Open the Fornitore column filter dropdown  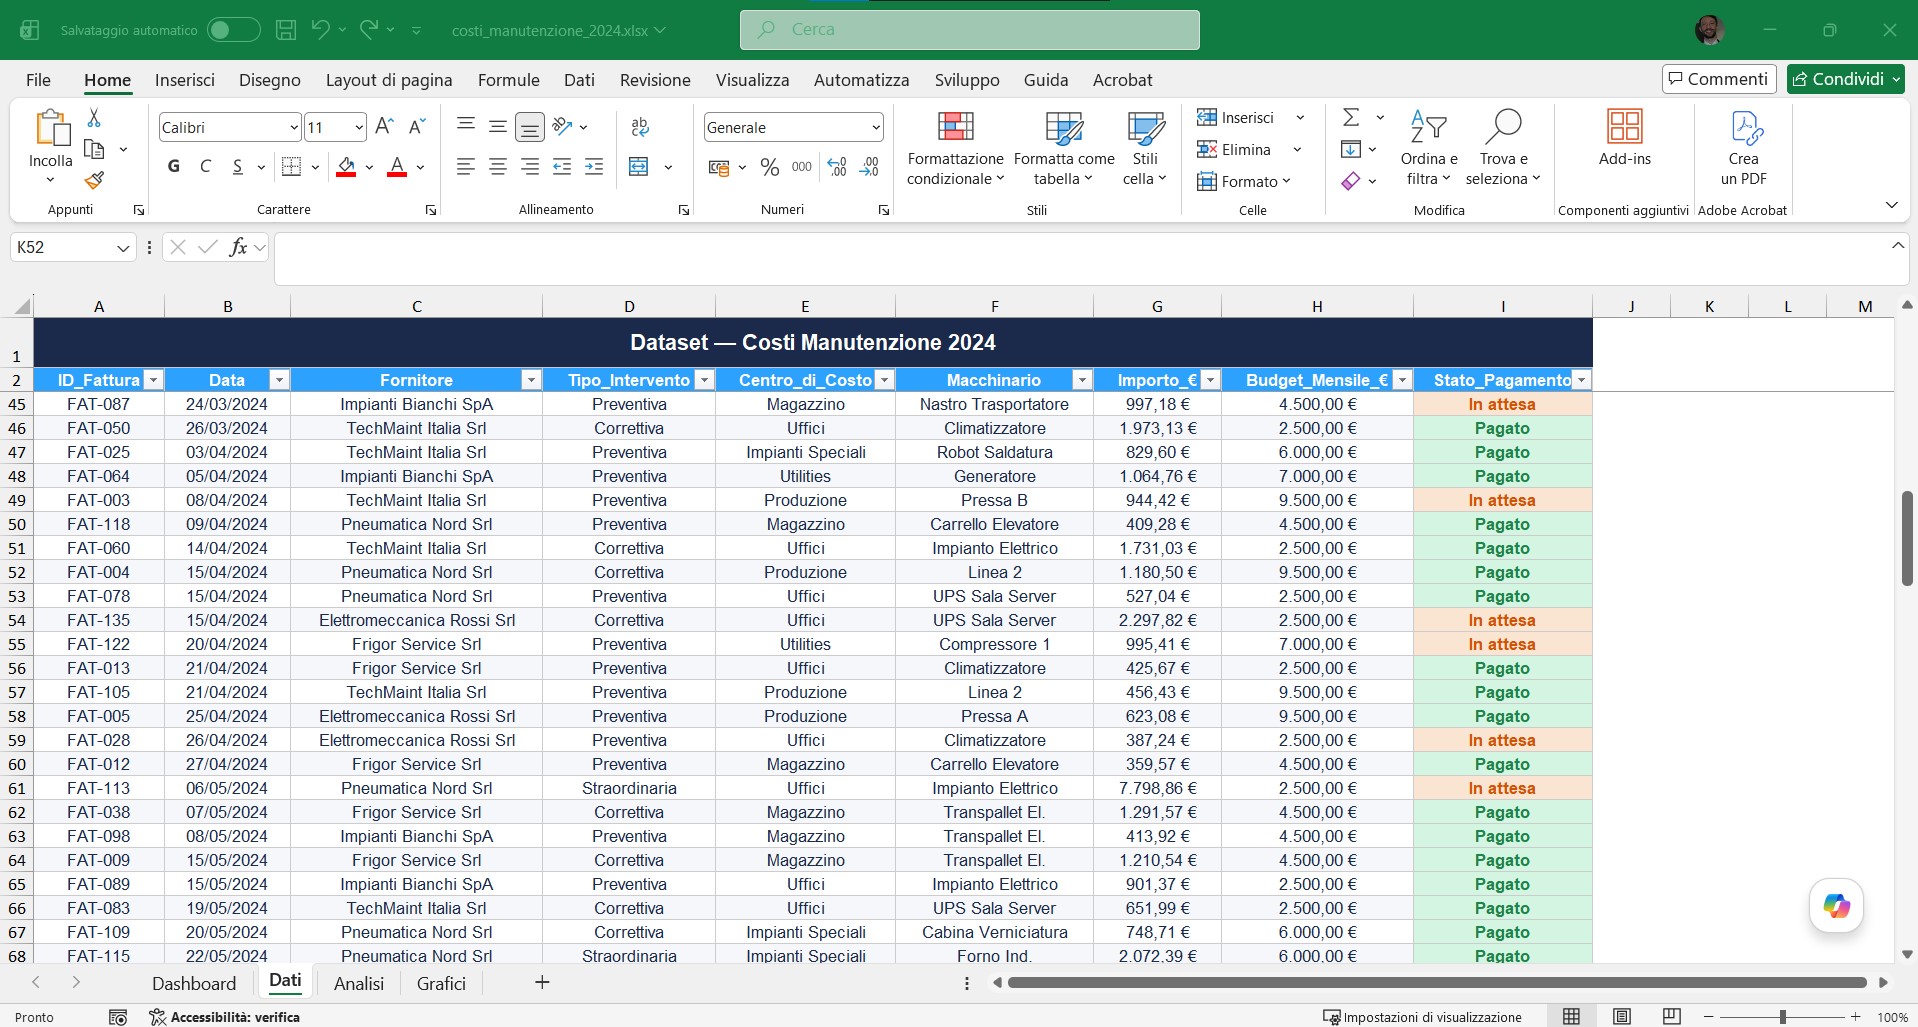click(x=531, y=380)
